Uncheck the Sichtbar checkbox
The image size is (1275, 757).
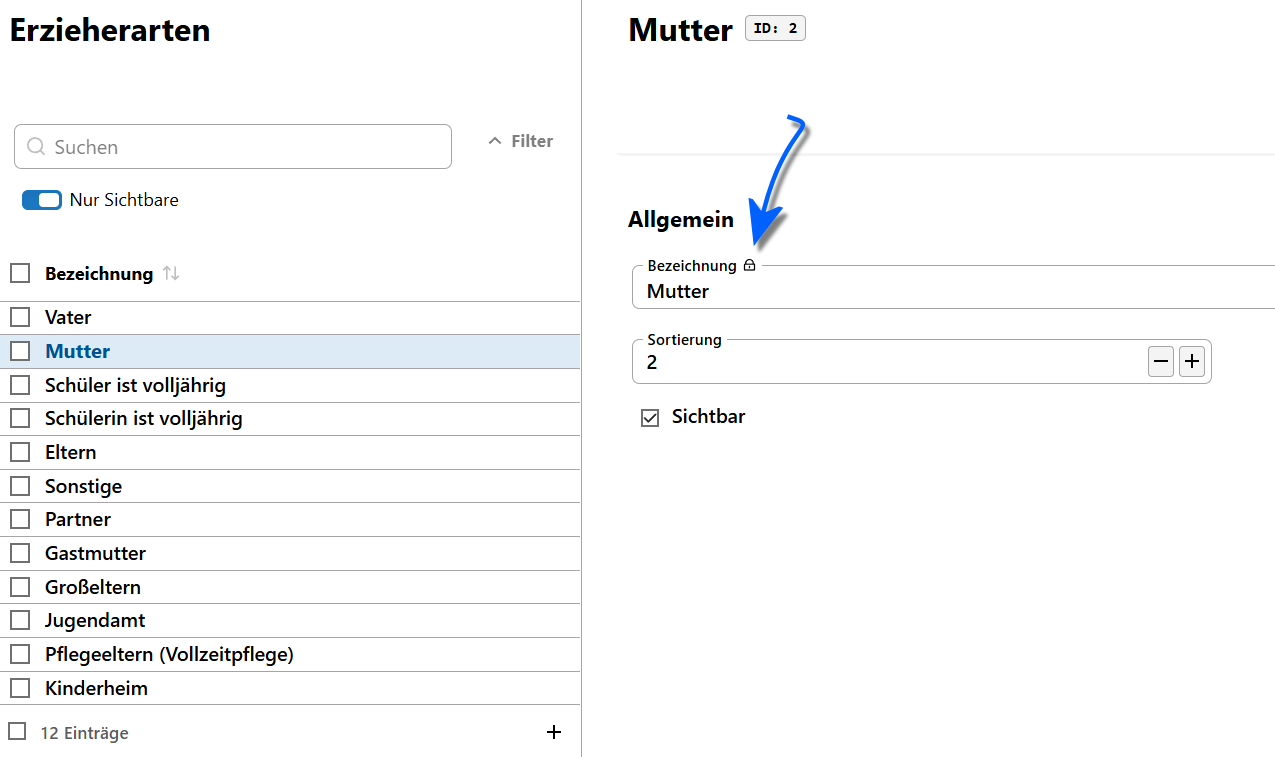coord(650,418)
